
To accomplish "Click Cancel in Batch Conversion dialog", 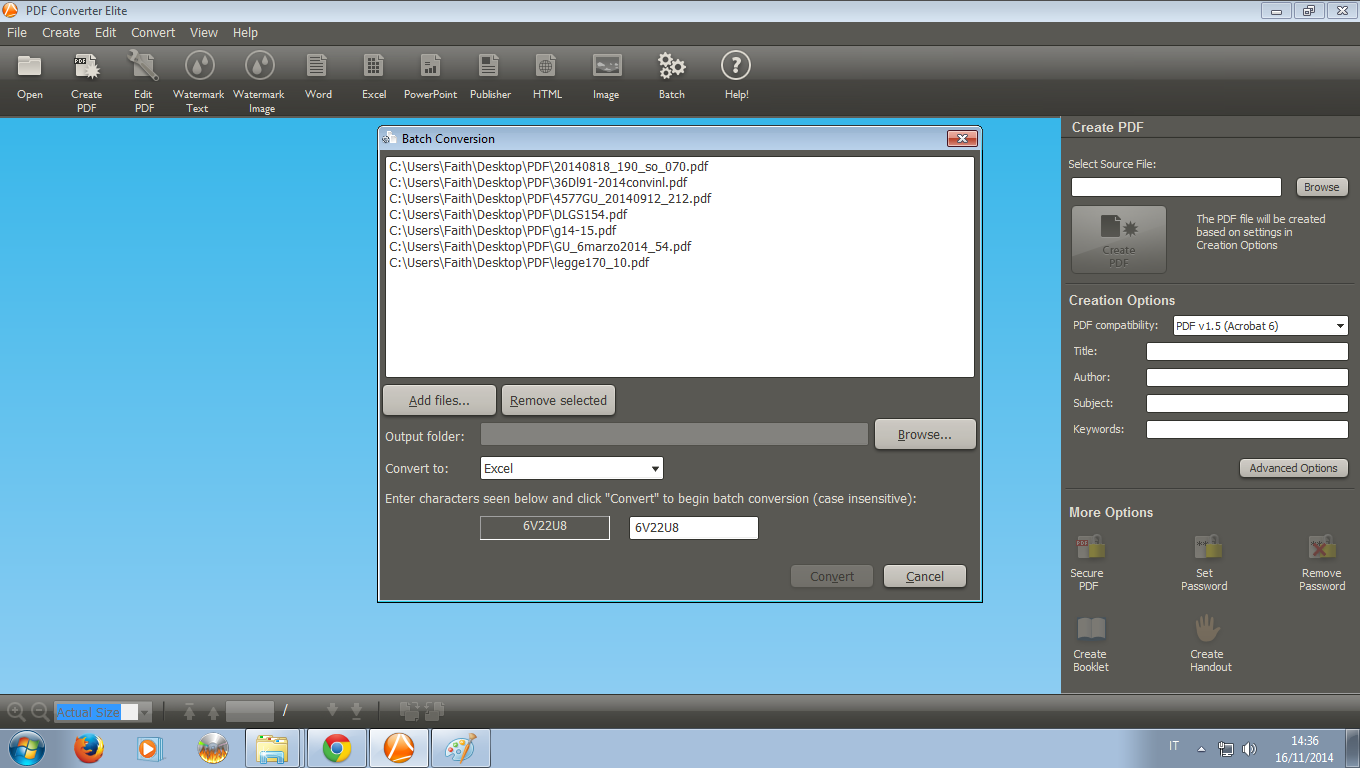I will point(925,576).
